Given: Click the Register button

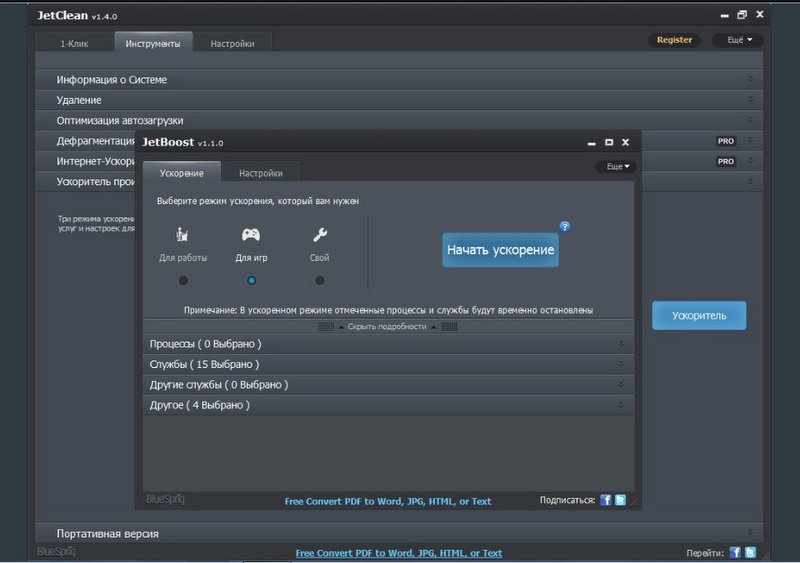Looking at the screenshot, I should point(674,40).
